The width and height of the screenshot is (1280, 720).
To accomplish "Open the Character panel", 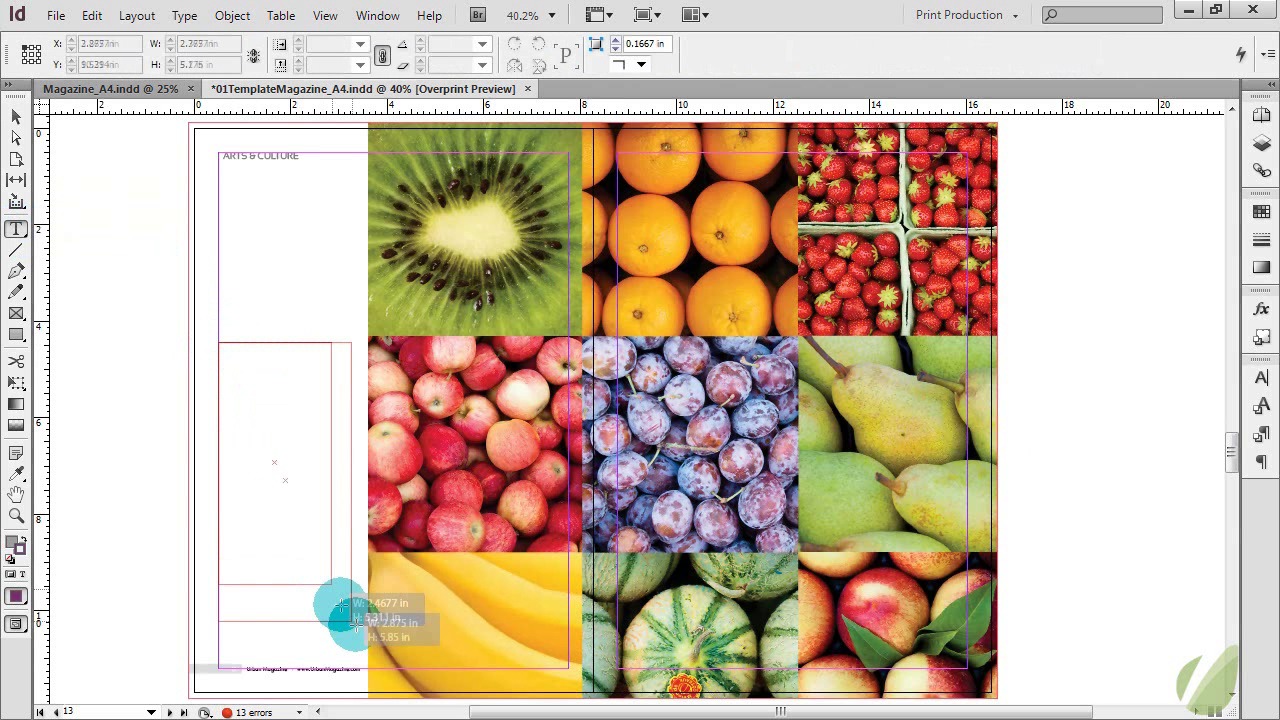I will click(1261, 378).
